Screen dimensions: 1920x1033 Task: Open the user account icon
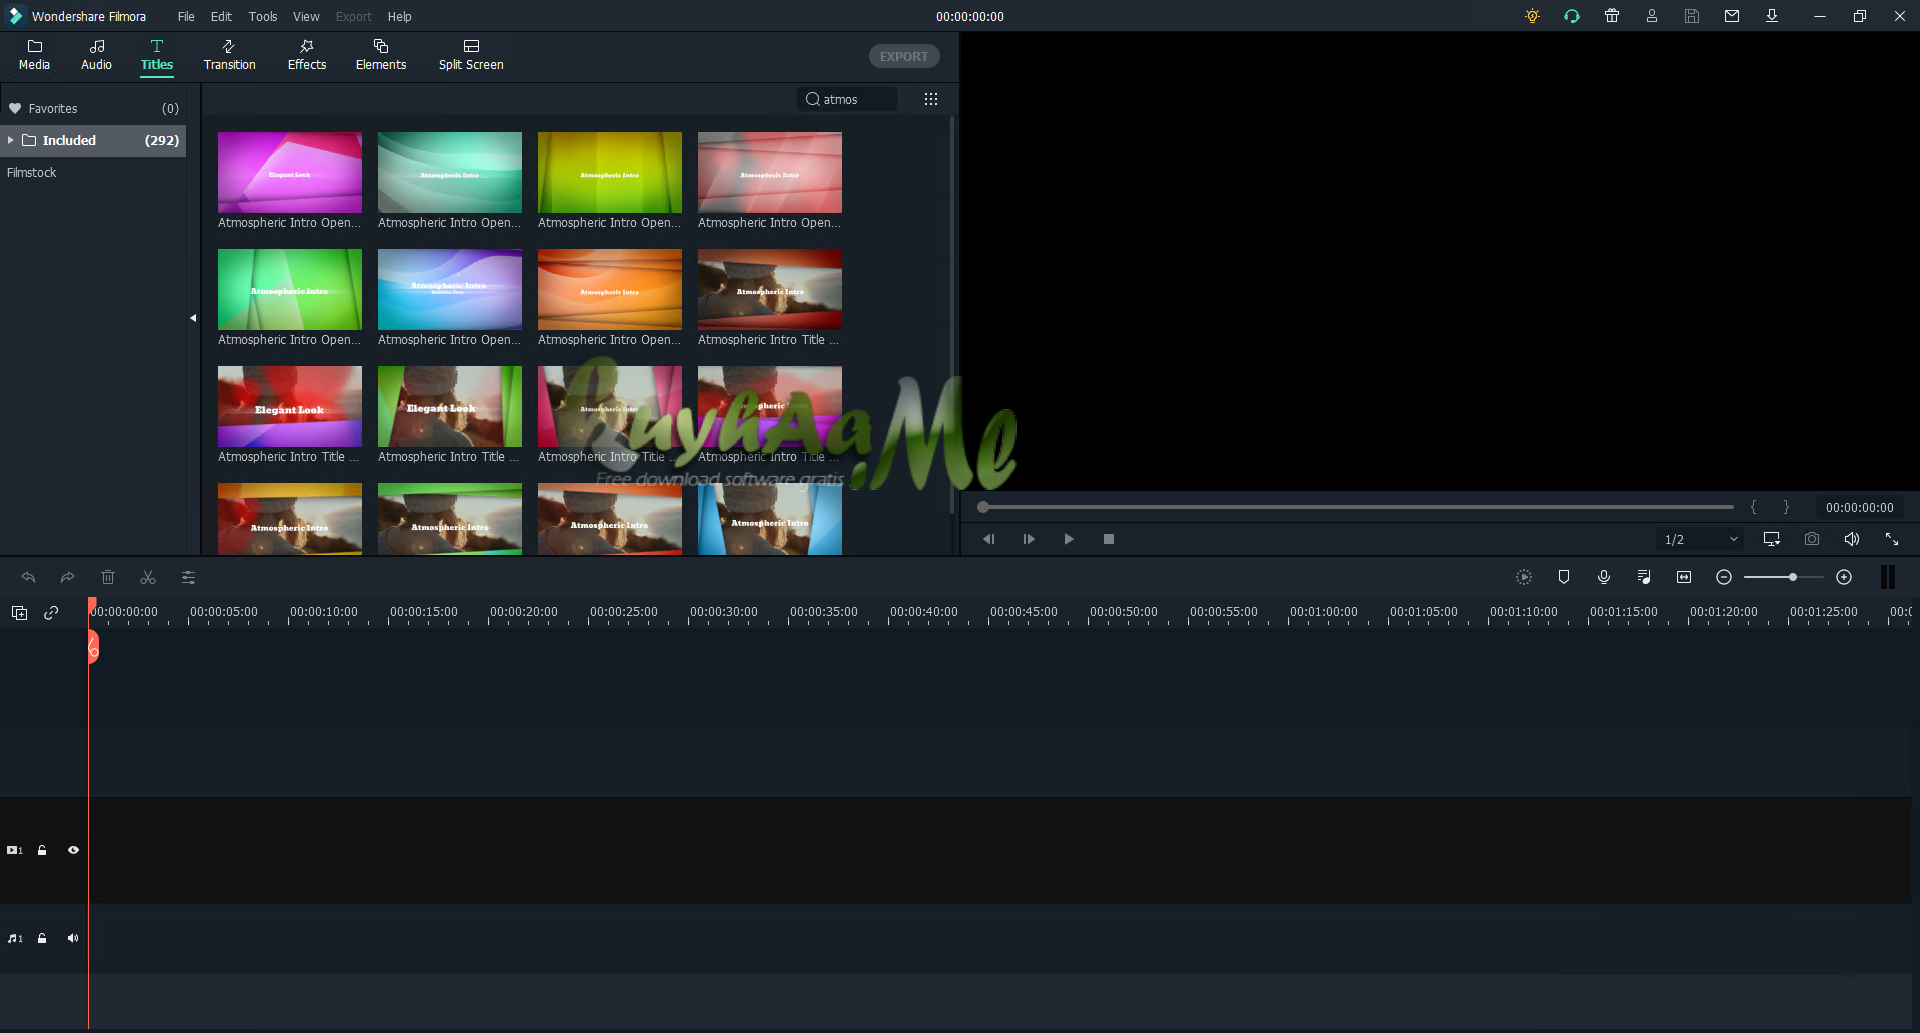click(x=1652, y=16)
